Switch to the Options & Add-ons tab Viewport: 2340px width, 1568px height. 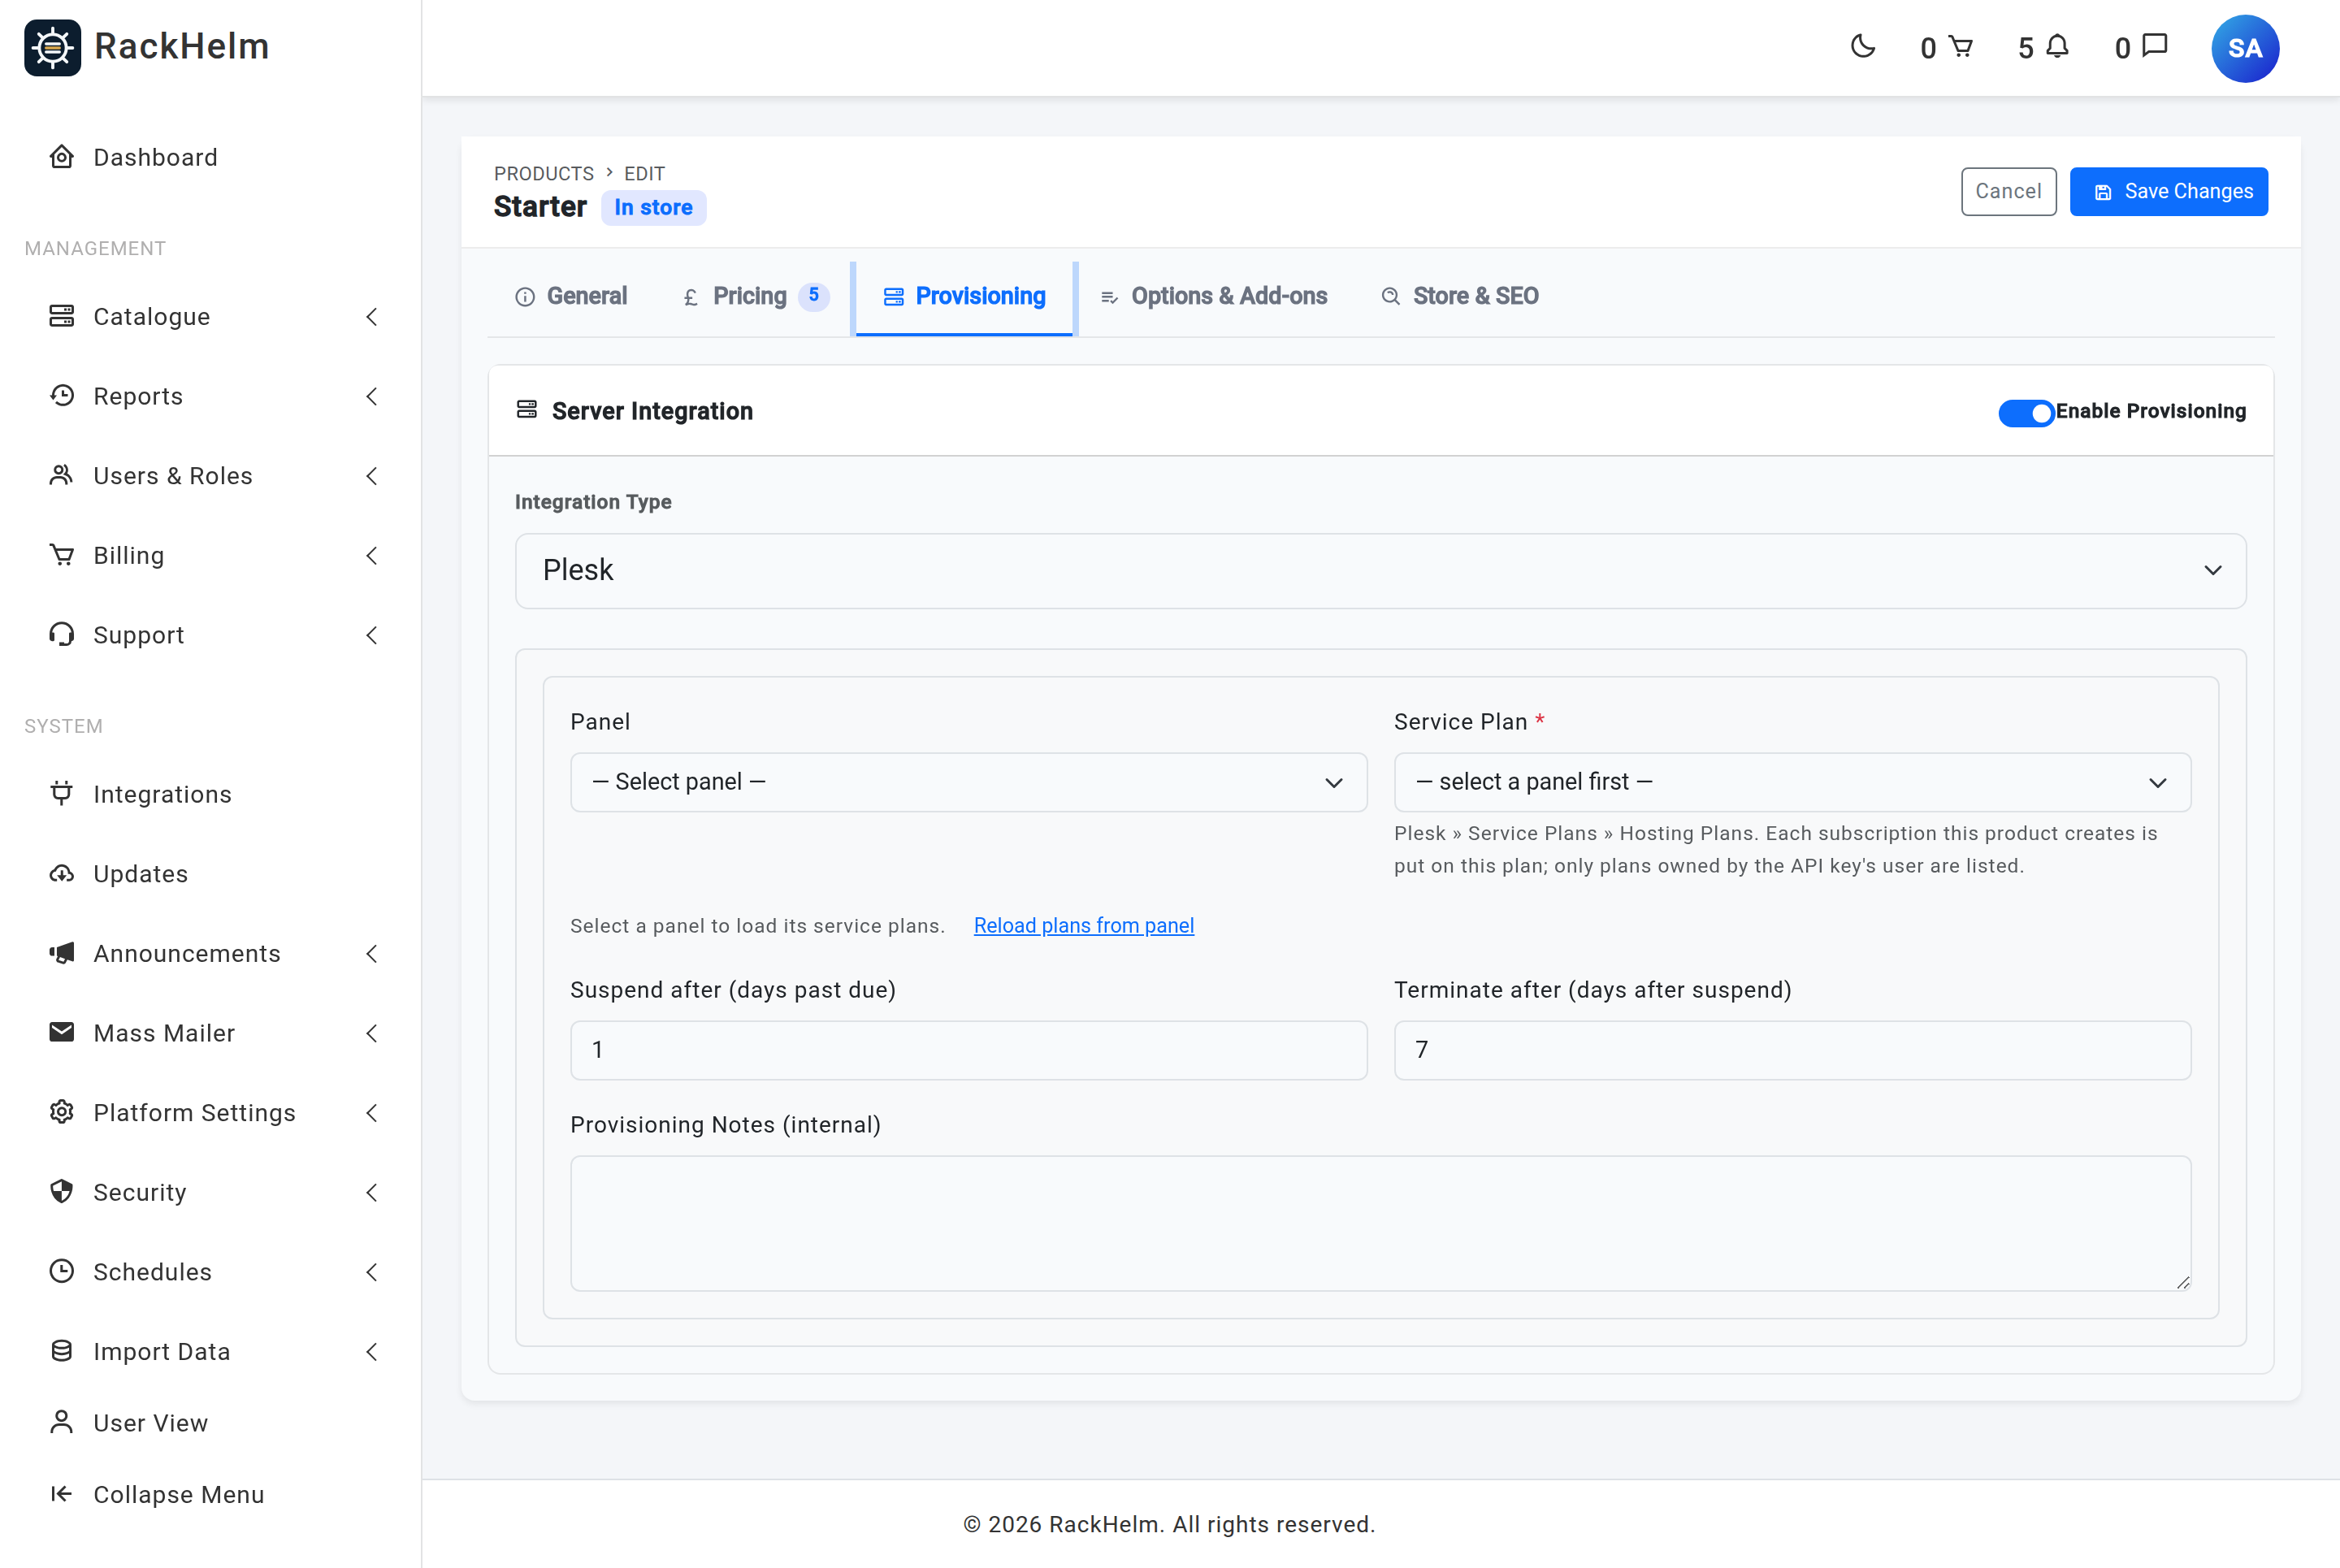click(1214, 296)
